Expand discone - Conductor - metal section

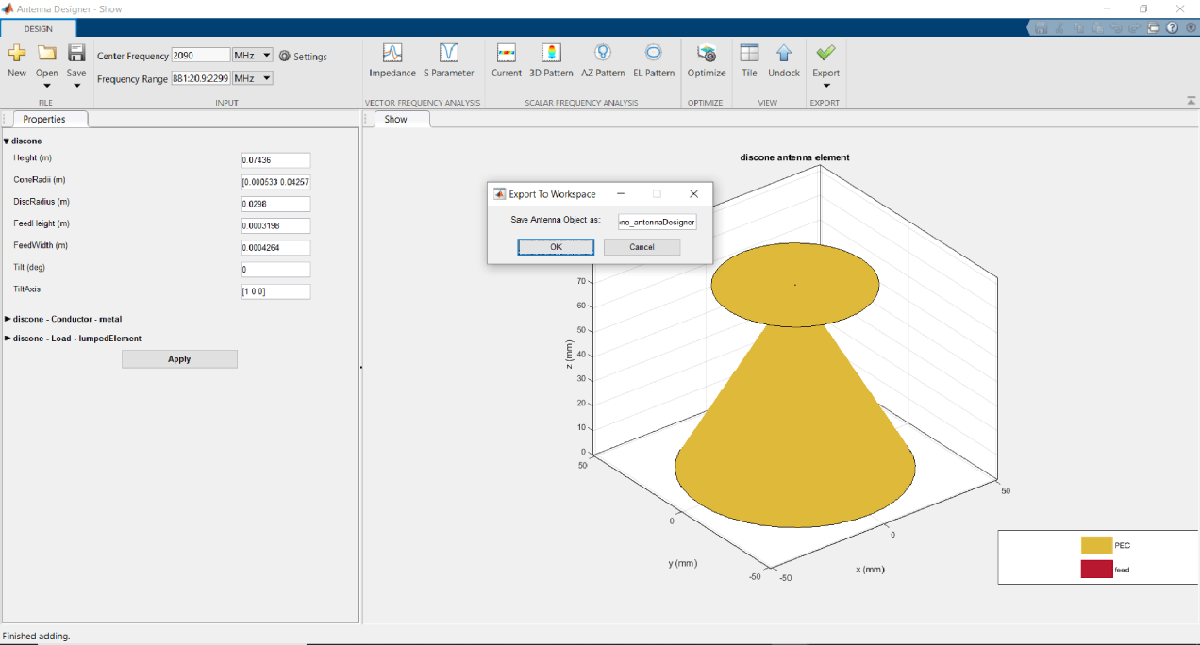click(8, 319)
